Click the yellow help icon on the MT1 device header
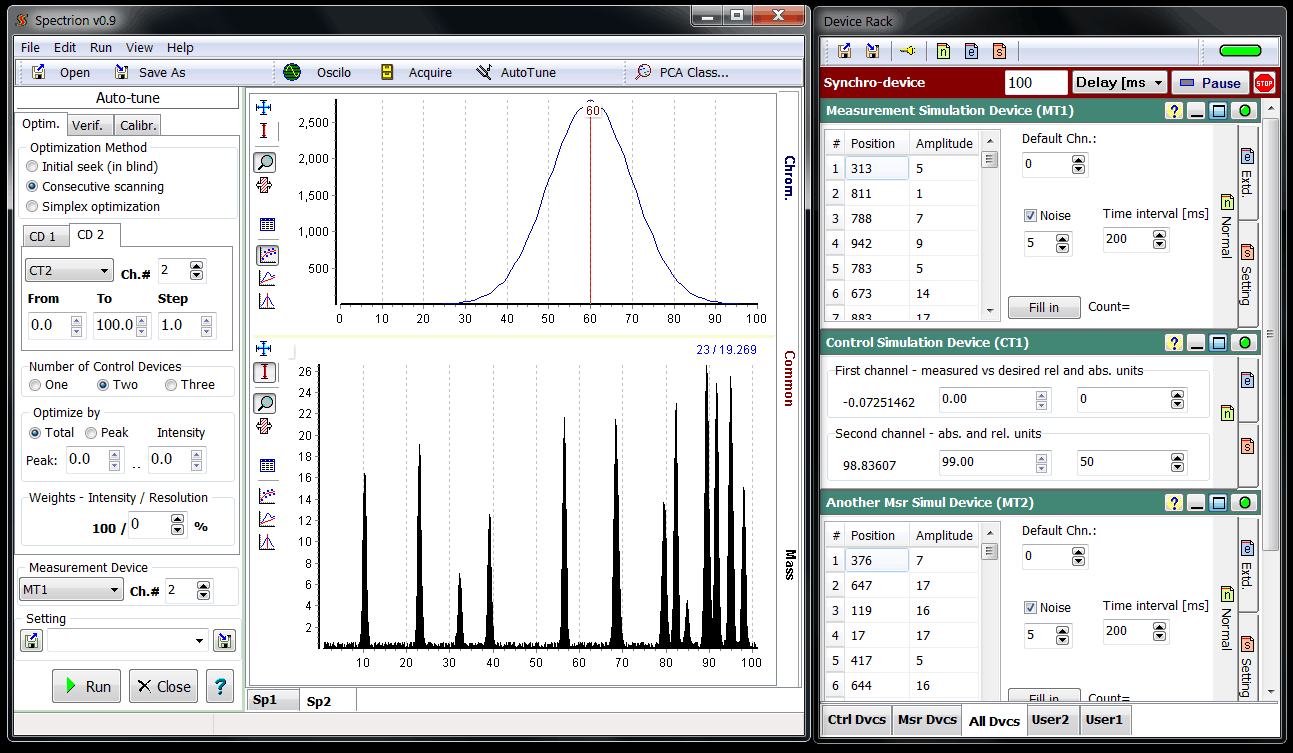This screenshot has height=753, width=1293. click(x=1174, y=111)
